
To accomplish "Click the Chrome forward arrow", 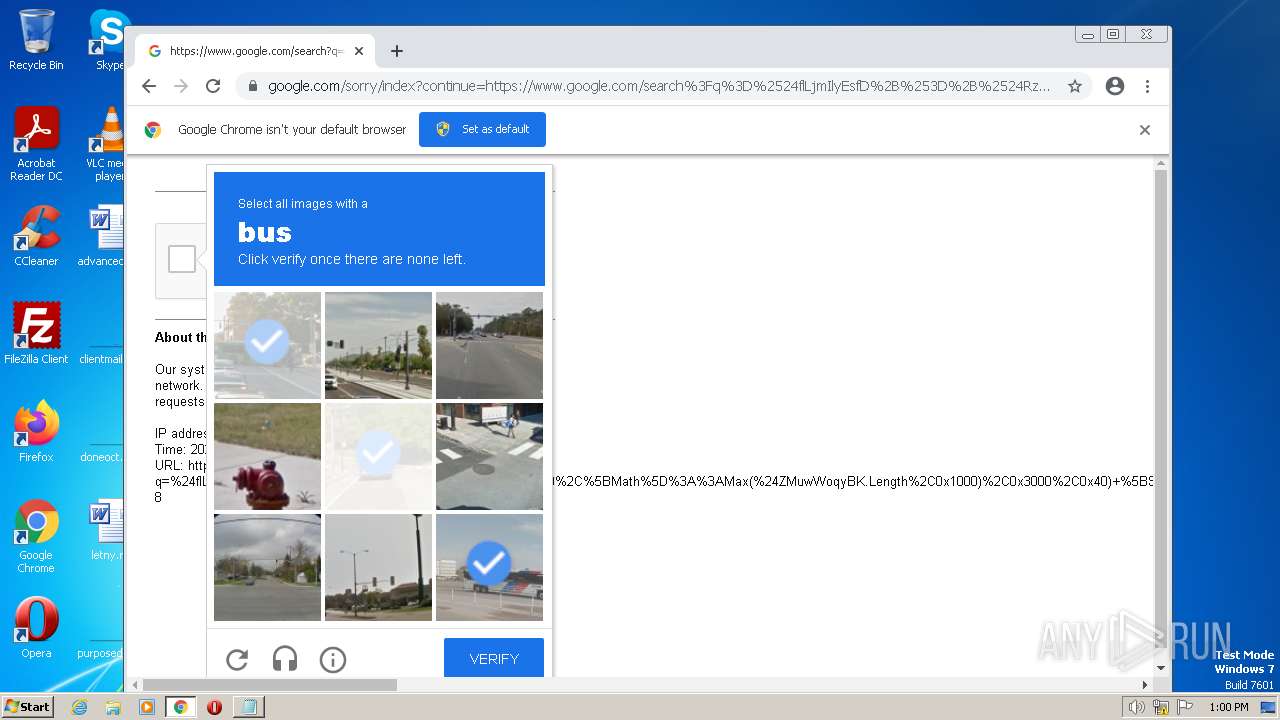I will pos(181,86).
